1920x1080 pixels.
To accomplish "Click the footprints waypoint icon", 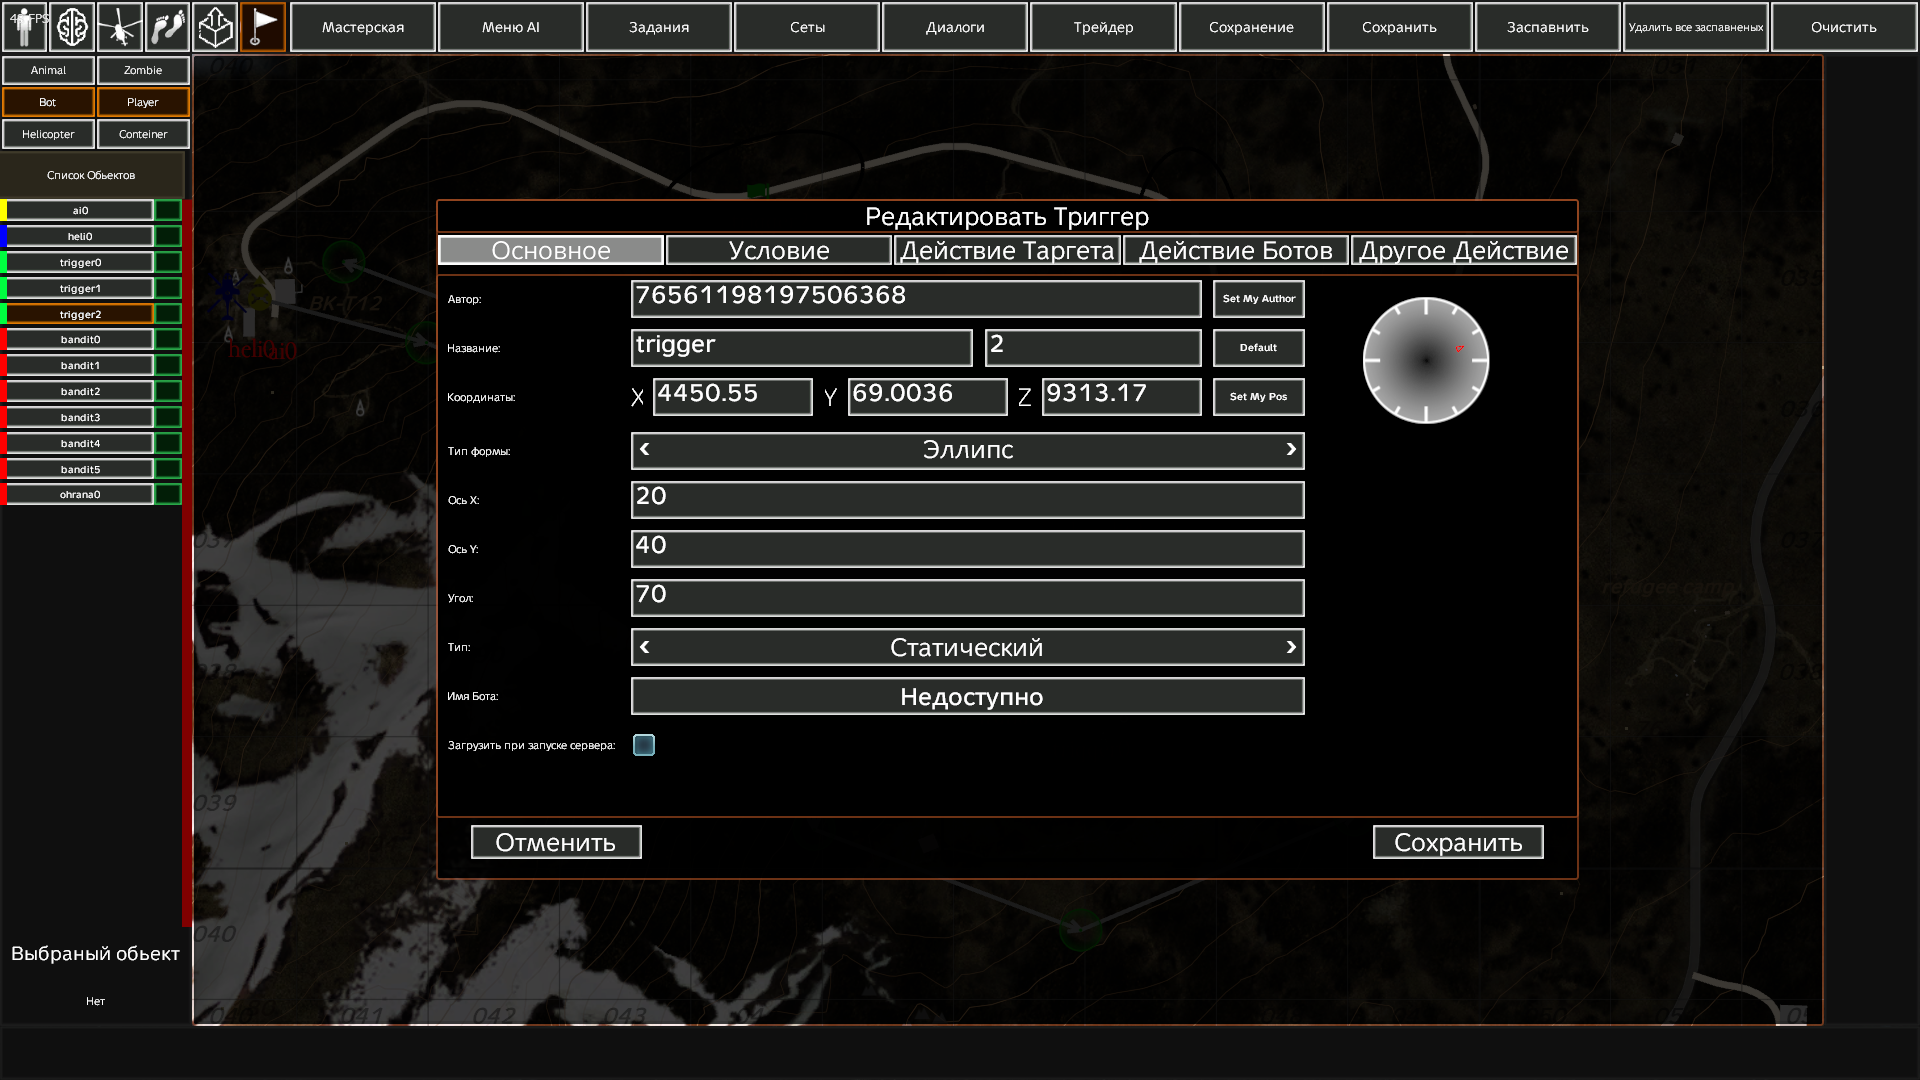I will (168, 27).
